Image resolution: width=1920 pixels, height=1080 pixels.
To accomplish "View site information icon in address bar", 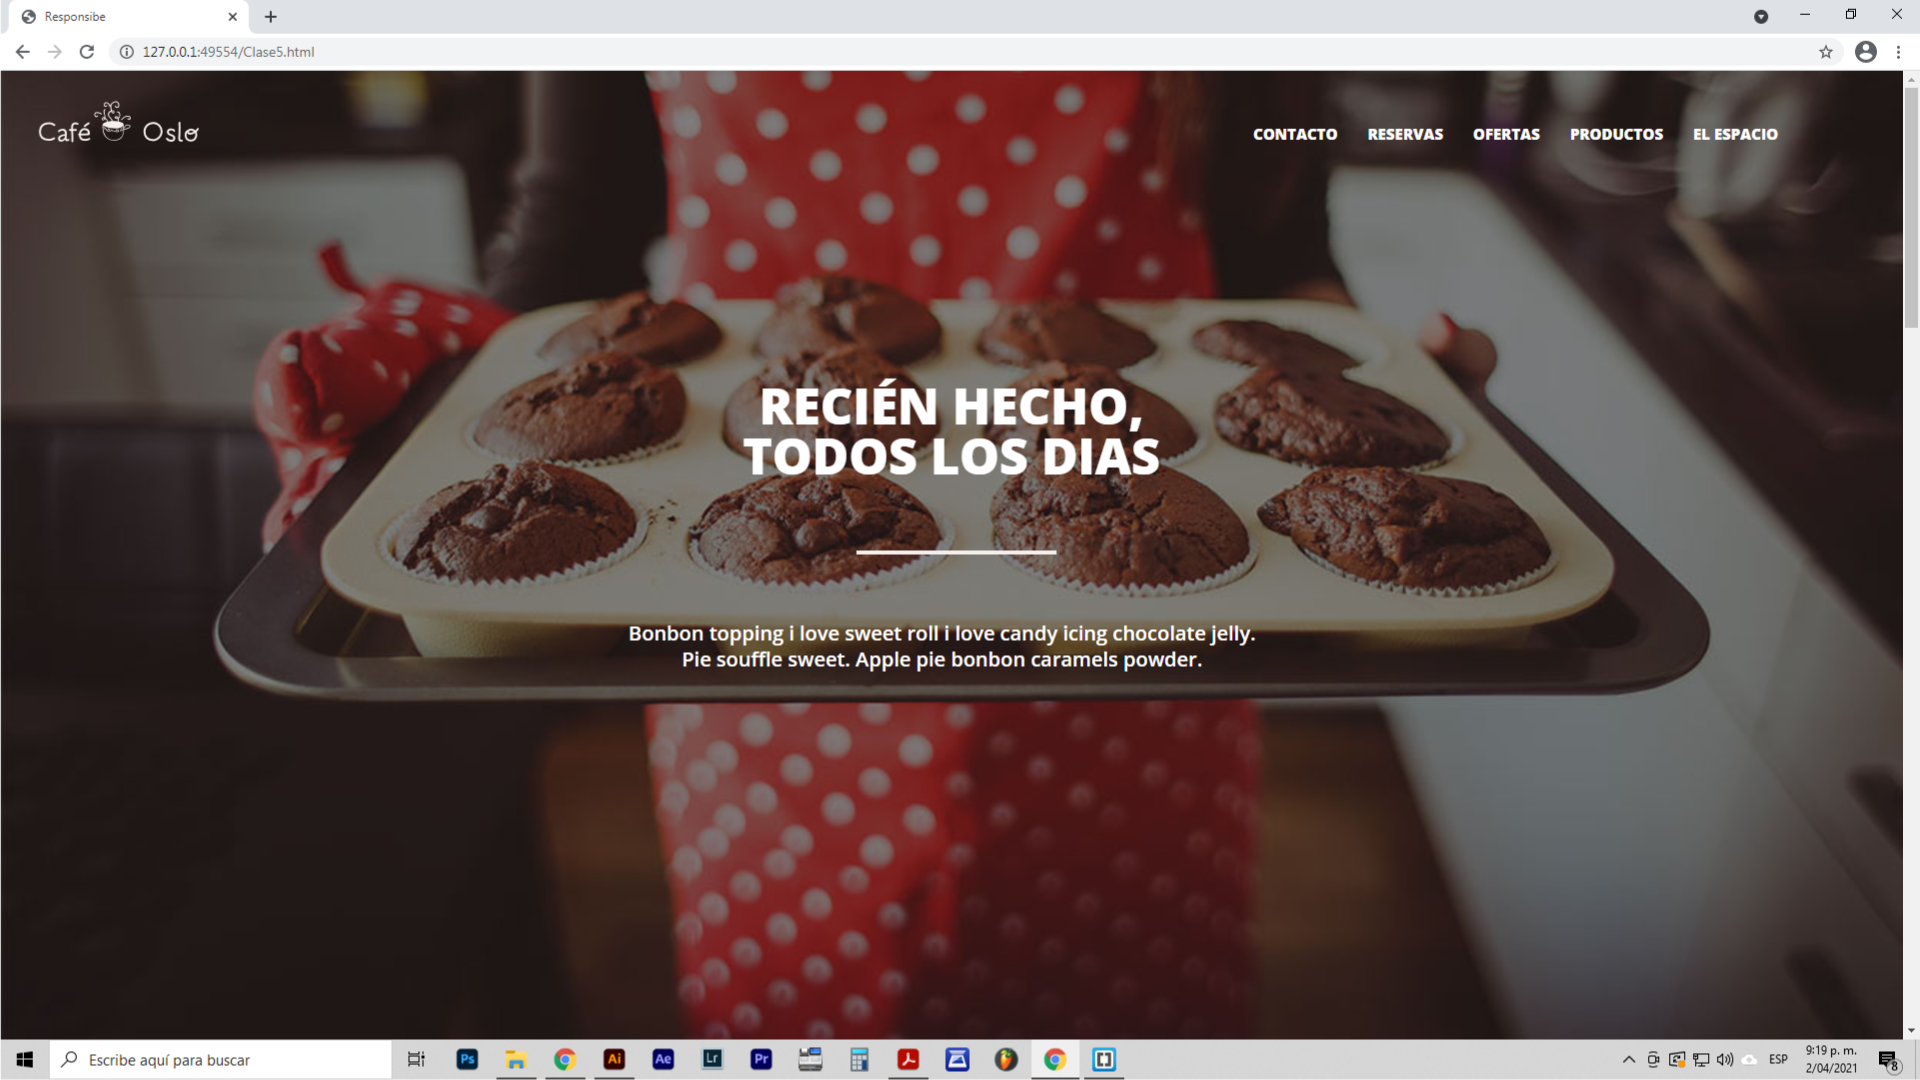I will pyautogui.click(x=127, y=52).
